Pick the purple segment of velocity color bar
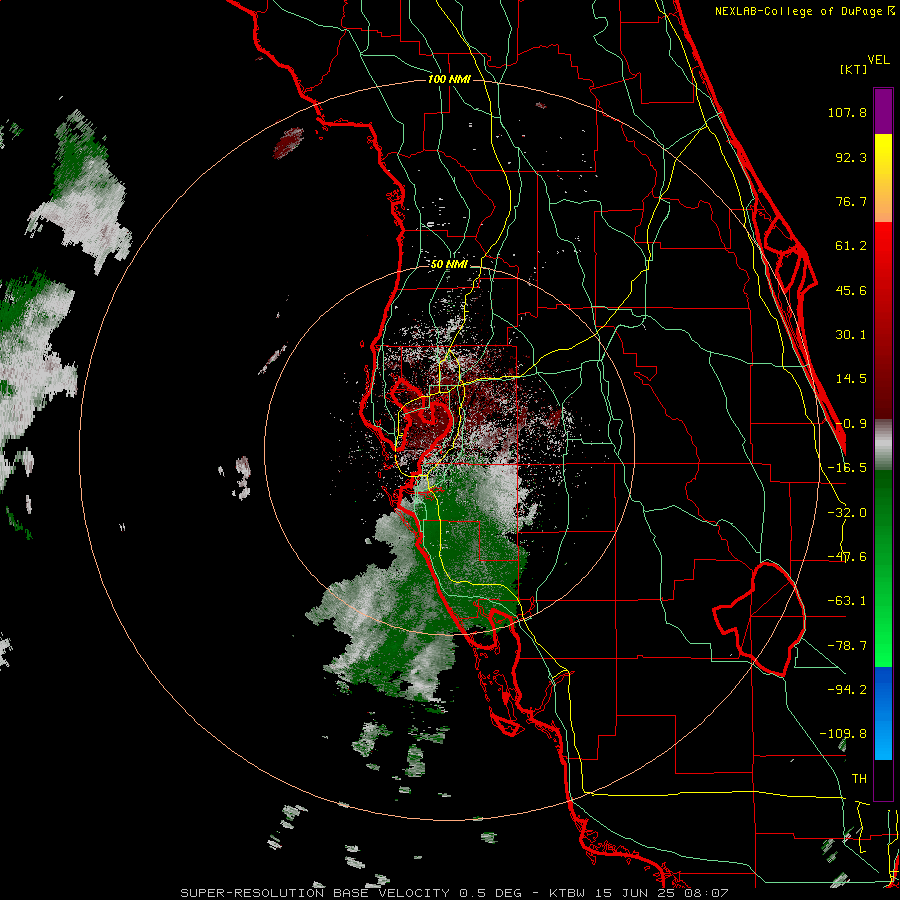The height and width of the screenshot is (900, 900). (x=883, y=111)
